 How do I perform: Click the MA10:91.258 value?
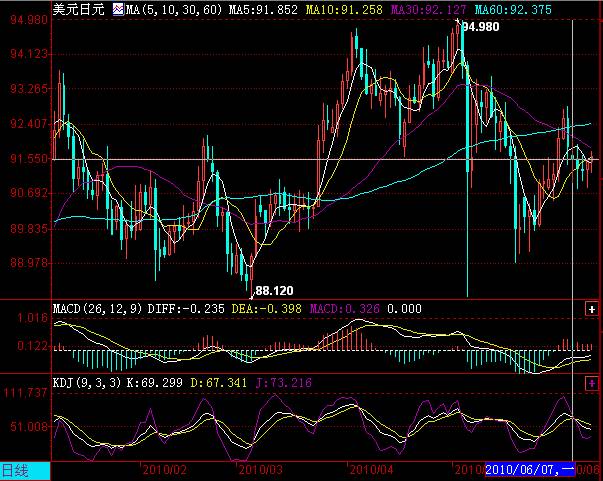[x=344, y=9]
